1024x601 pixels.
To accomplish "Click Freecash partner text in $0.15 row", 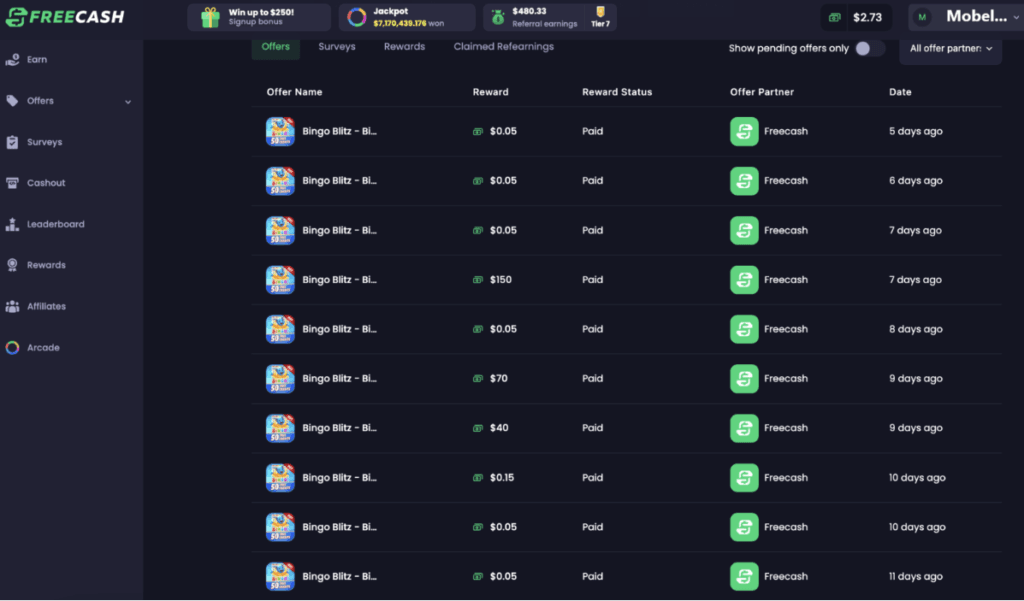I will point(786,478).
